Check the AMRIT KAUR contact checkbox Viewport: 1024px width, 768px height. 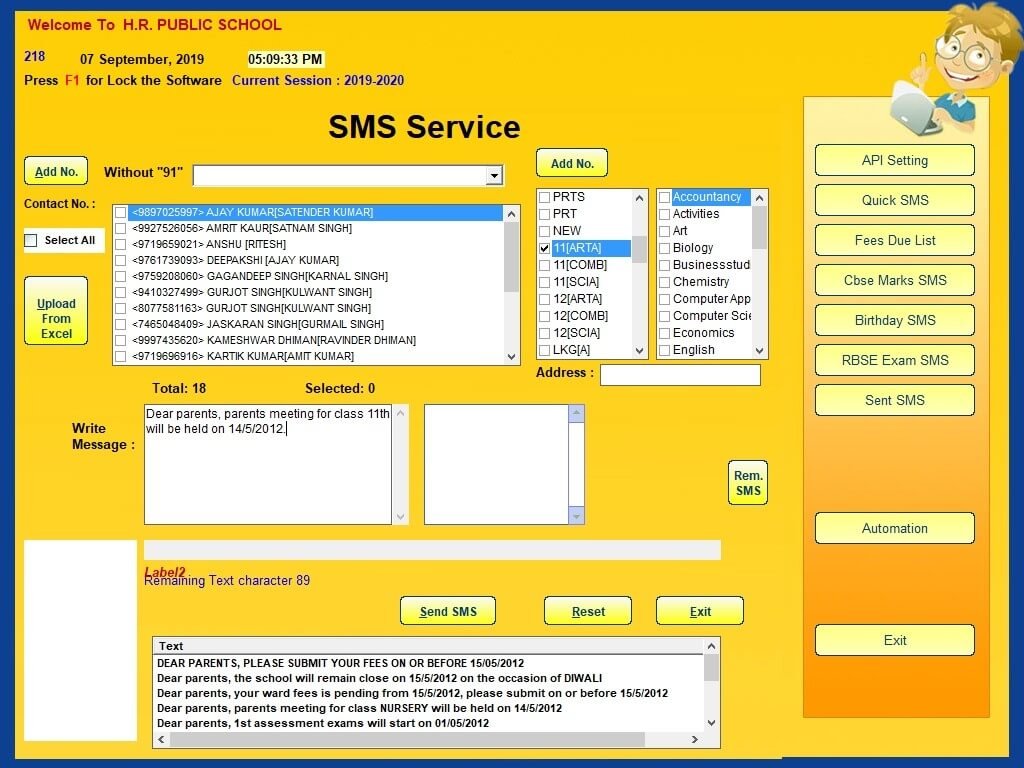pyautogui.click(x=120, y=229)
